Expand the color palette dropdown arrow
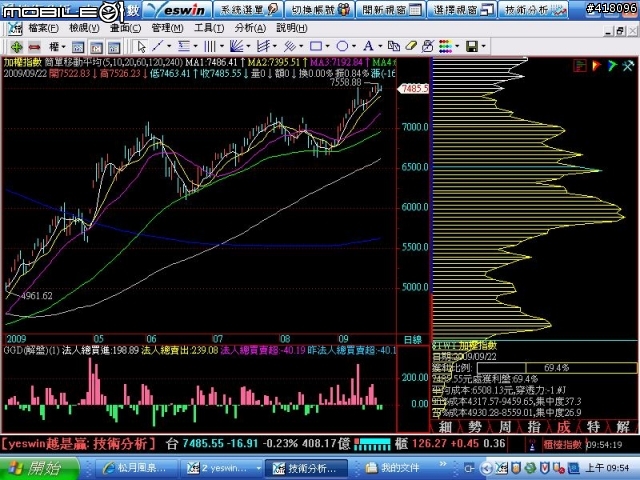 tap(457, 46)
